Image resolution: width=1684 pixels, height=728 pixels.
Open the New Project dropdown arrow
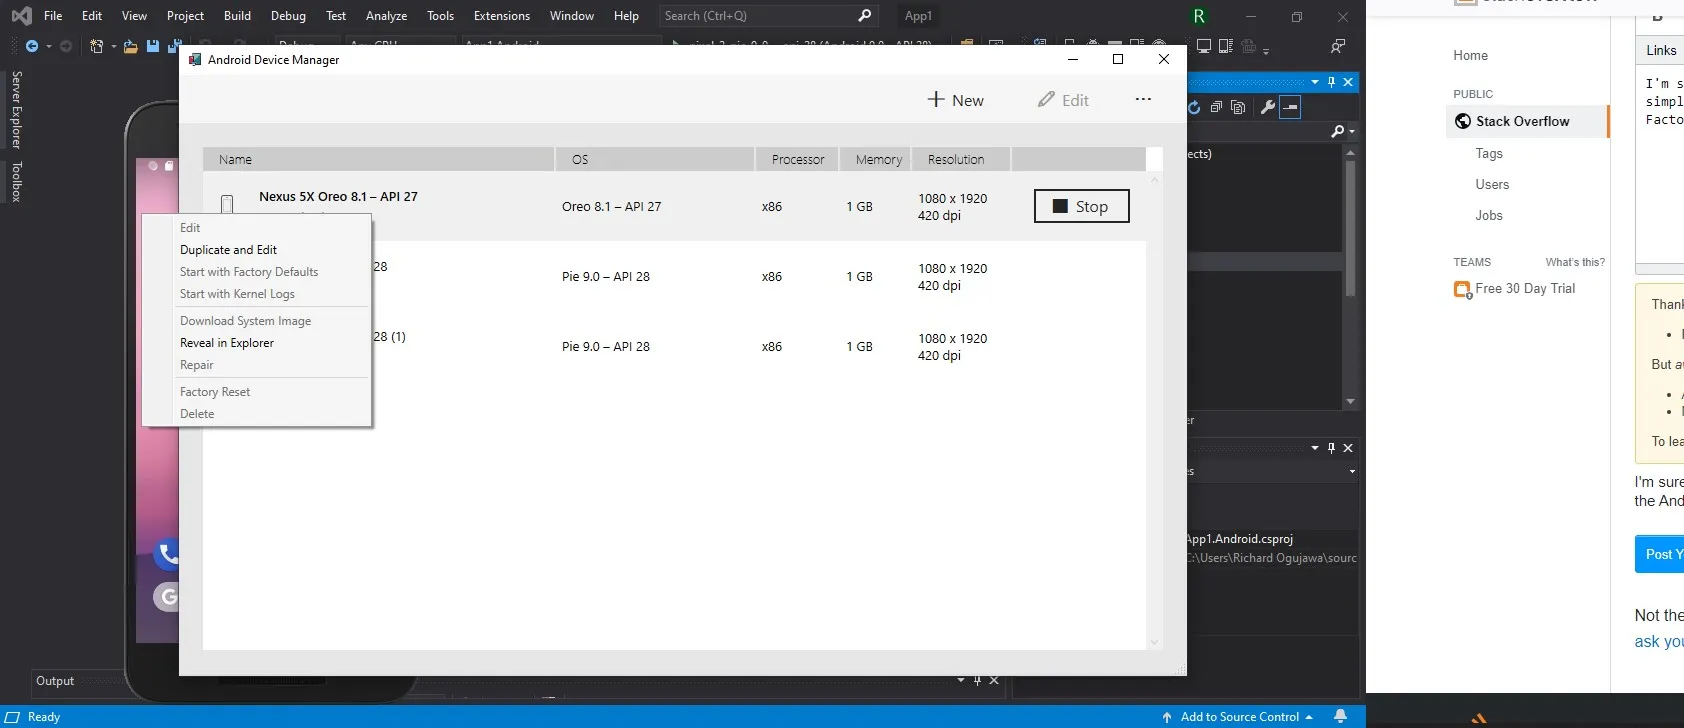point(113,47)
